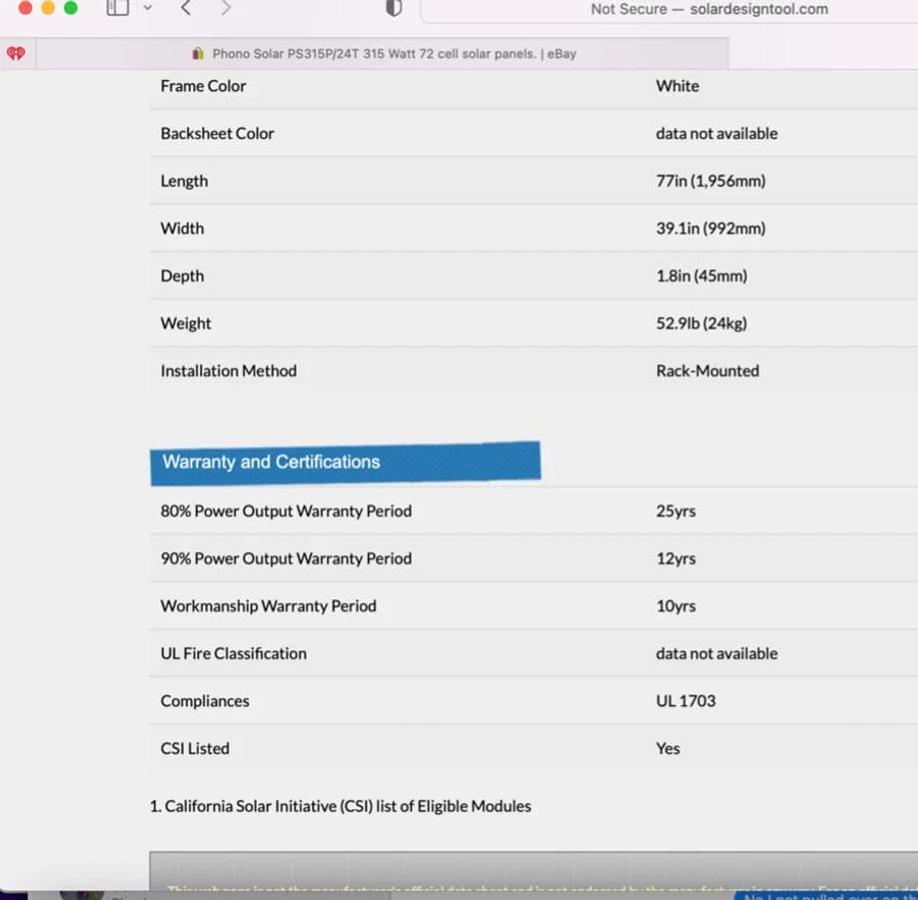Minimize the window using yellow button
918x900 pixels.
[x=48, y=8]
